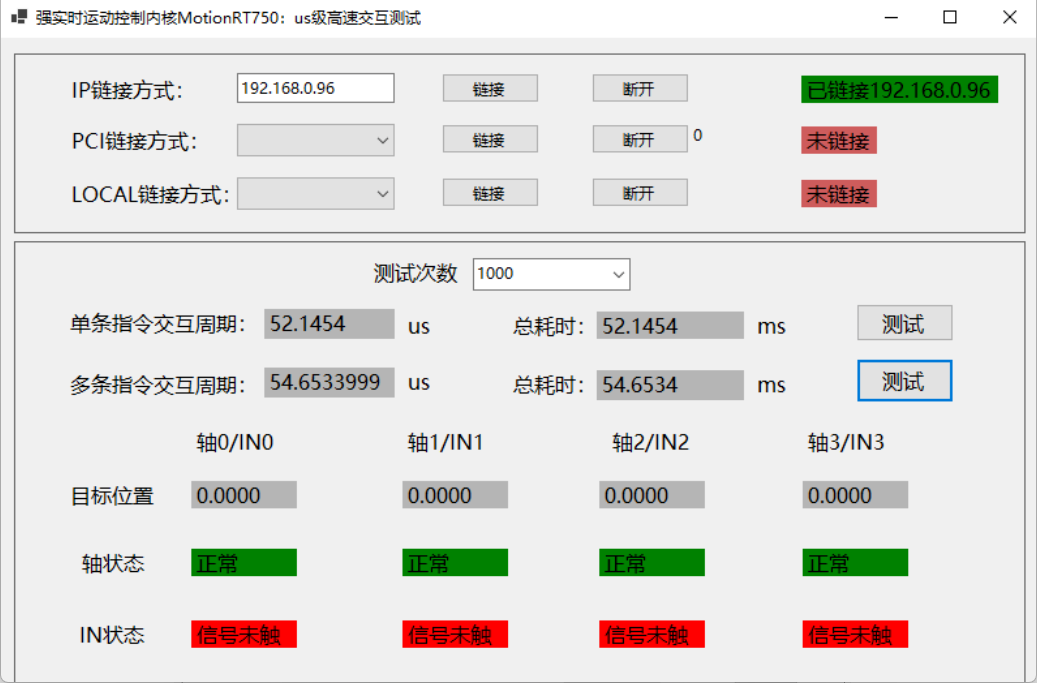Click 轴状态 正常 indicator for 轴2
Viewport: 1037px width, 683px height.
pos(652,563)
